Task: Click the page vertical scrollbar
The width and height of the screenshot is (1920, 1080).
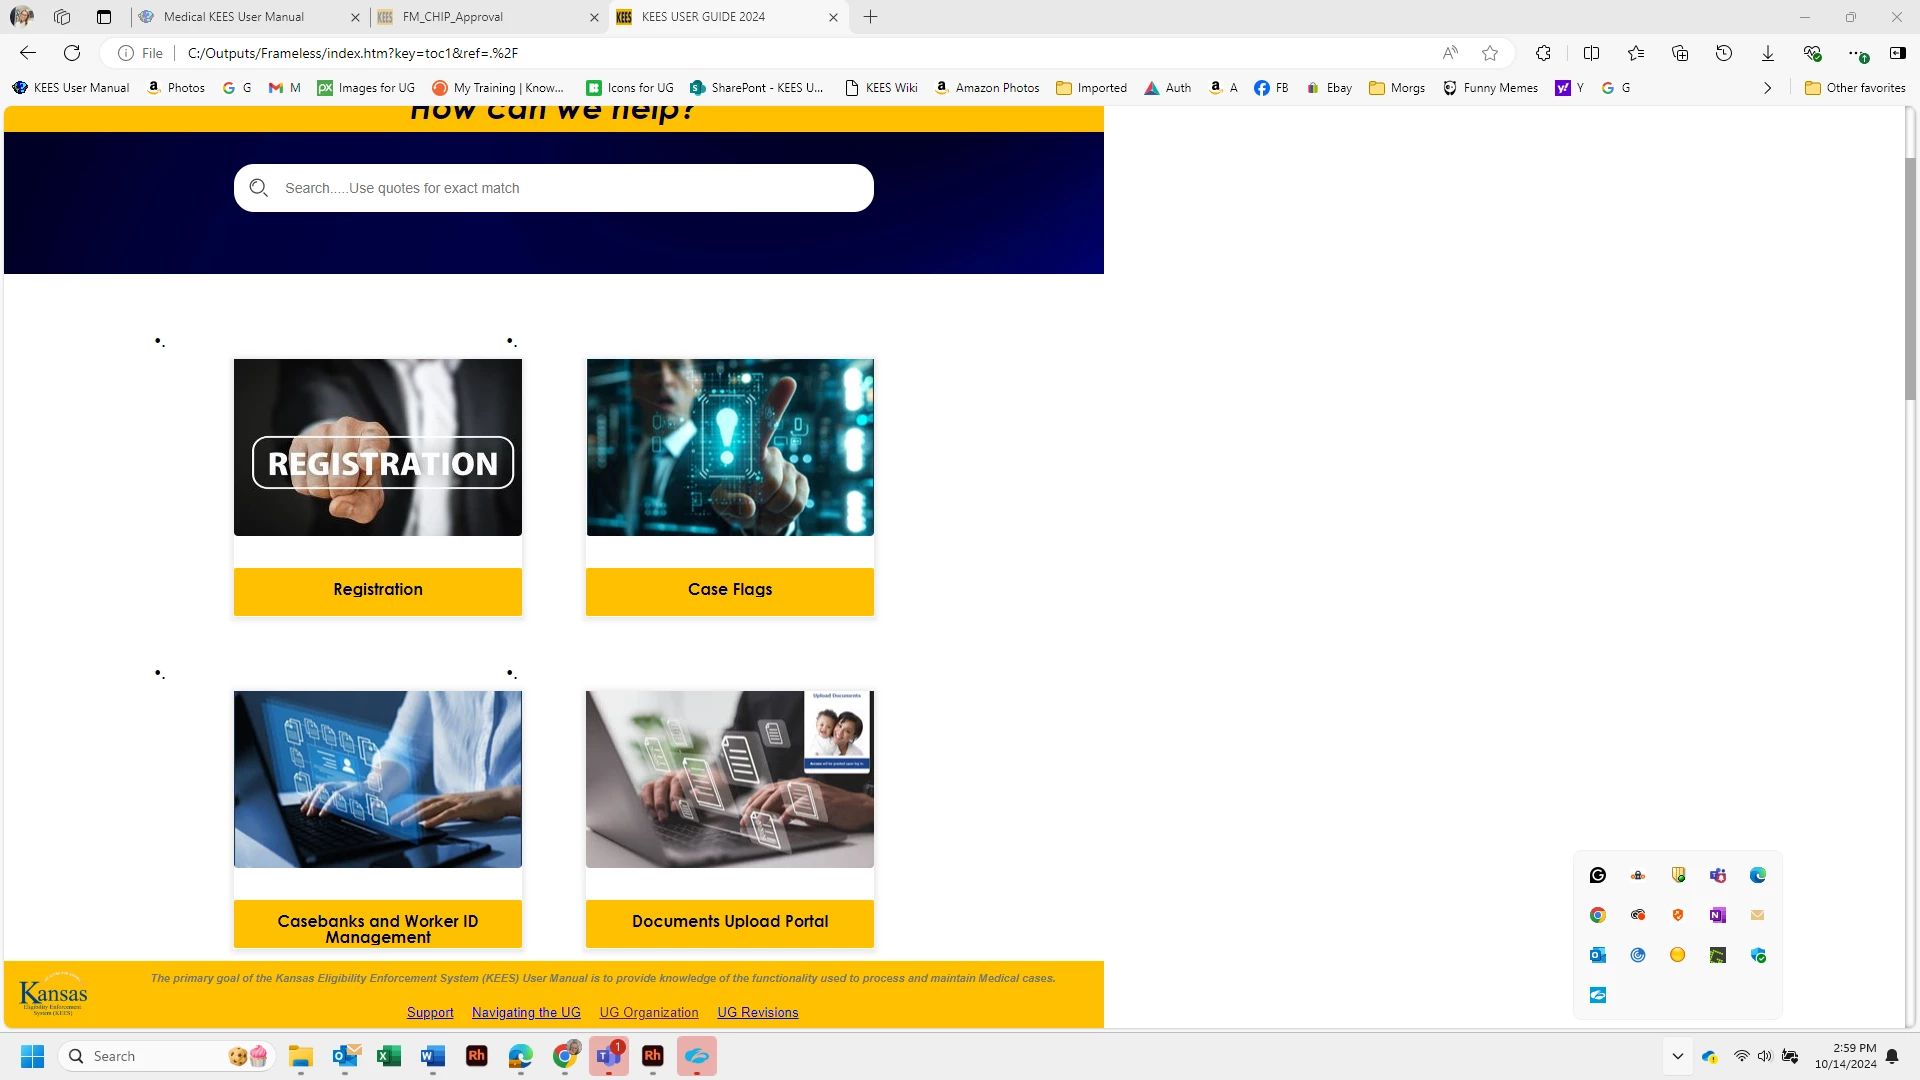Action: point(1910,280)
